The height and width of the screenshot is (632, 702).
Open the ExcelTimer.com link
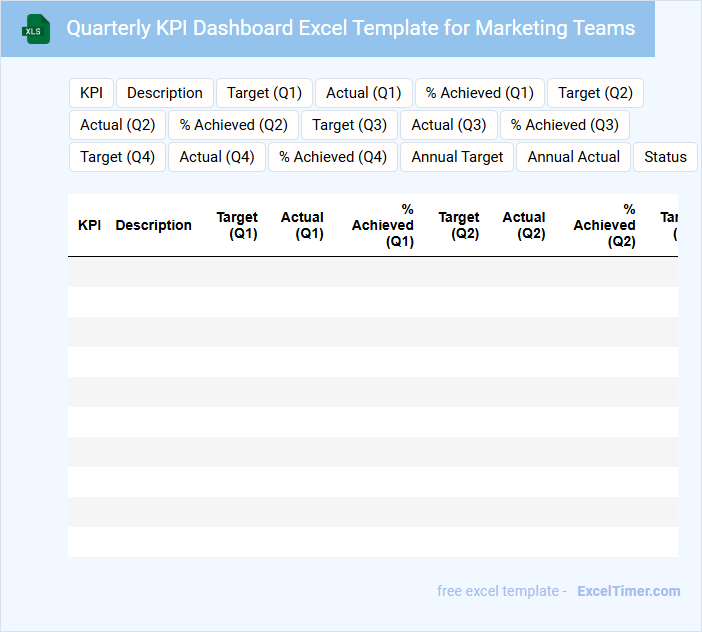click(629, 591)
